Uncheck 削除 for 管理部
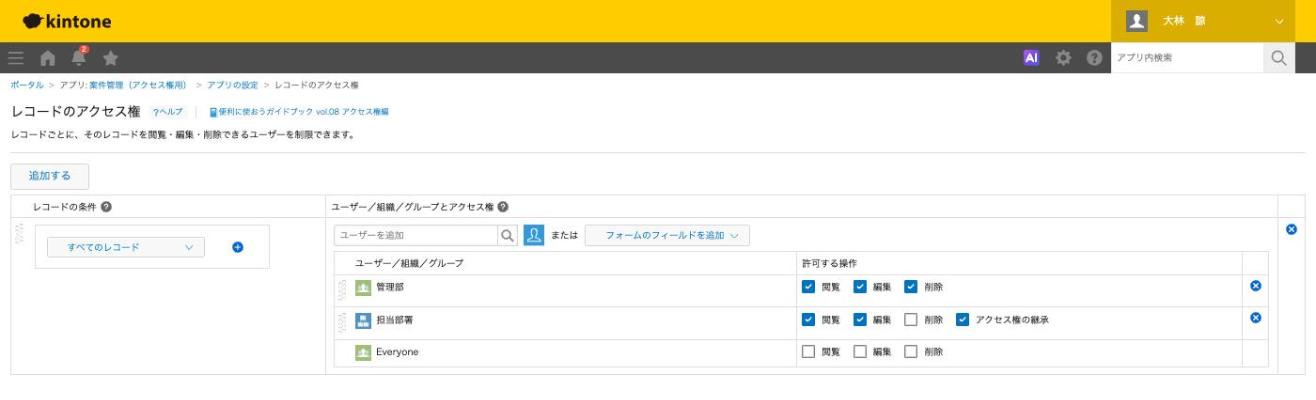This screenshot has height=400, width=1316. 911,287
